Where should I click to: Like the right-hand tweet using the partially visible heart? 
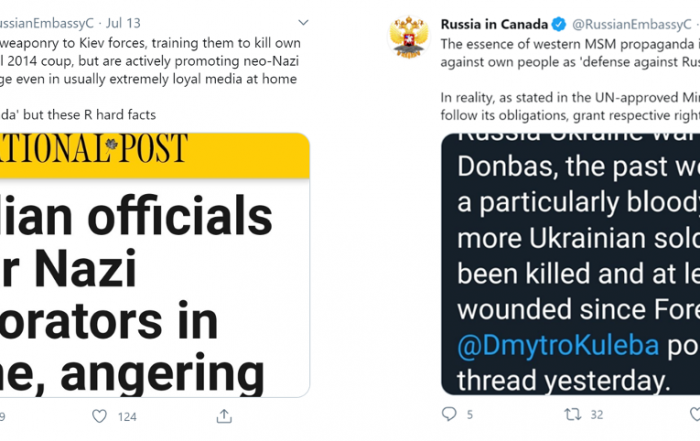[x=696, y=414]
